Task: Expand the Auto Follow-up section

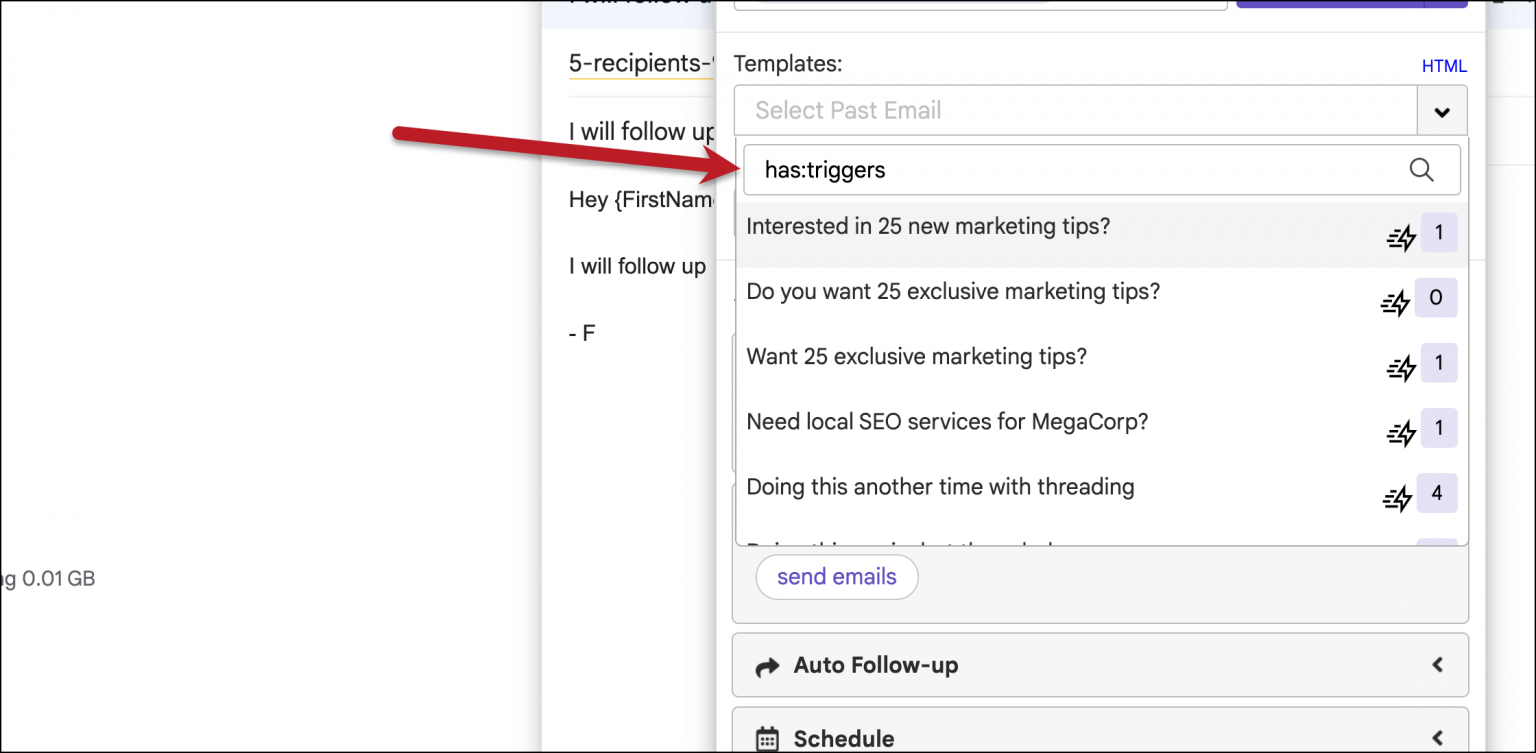Action: coord(1438,664)
